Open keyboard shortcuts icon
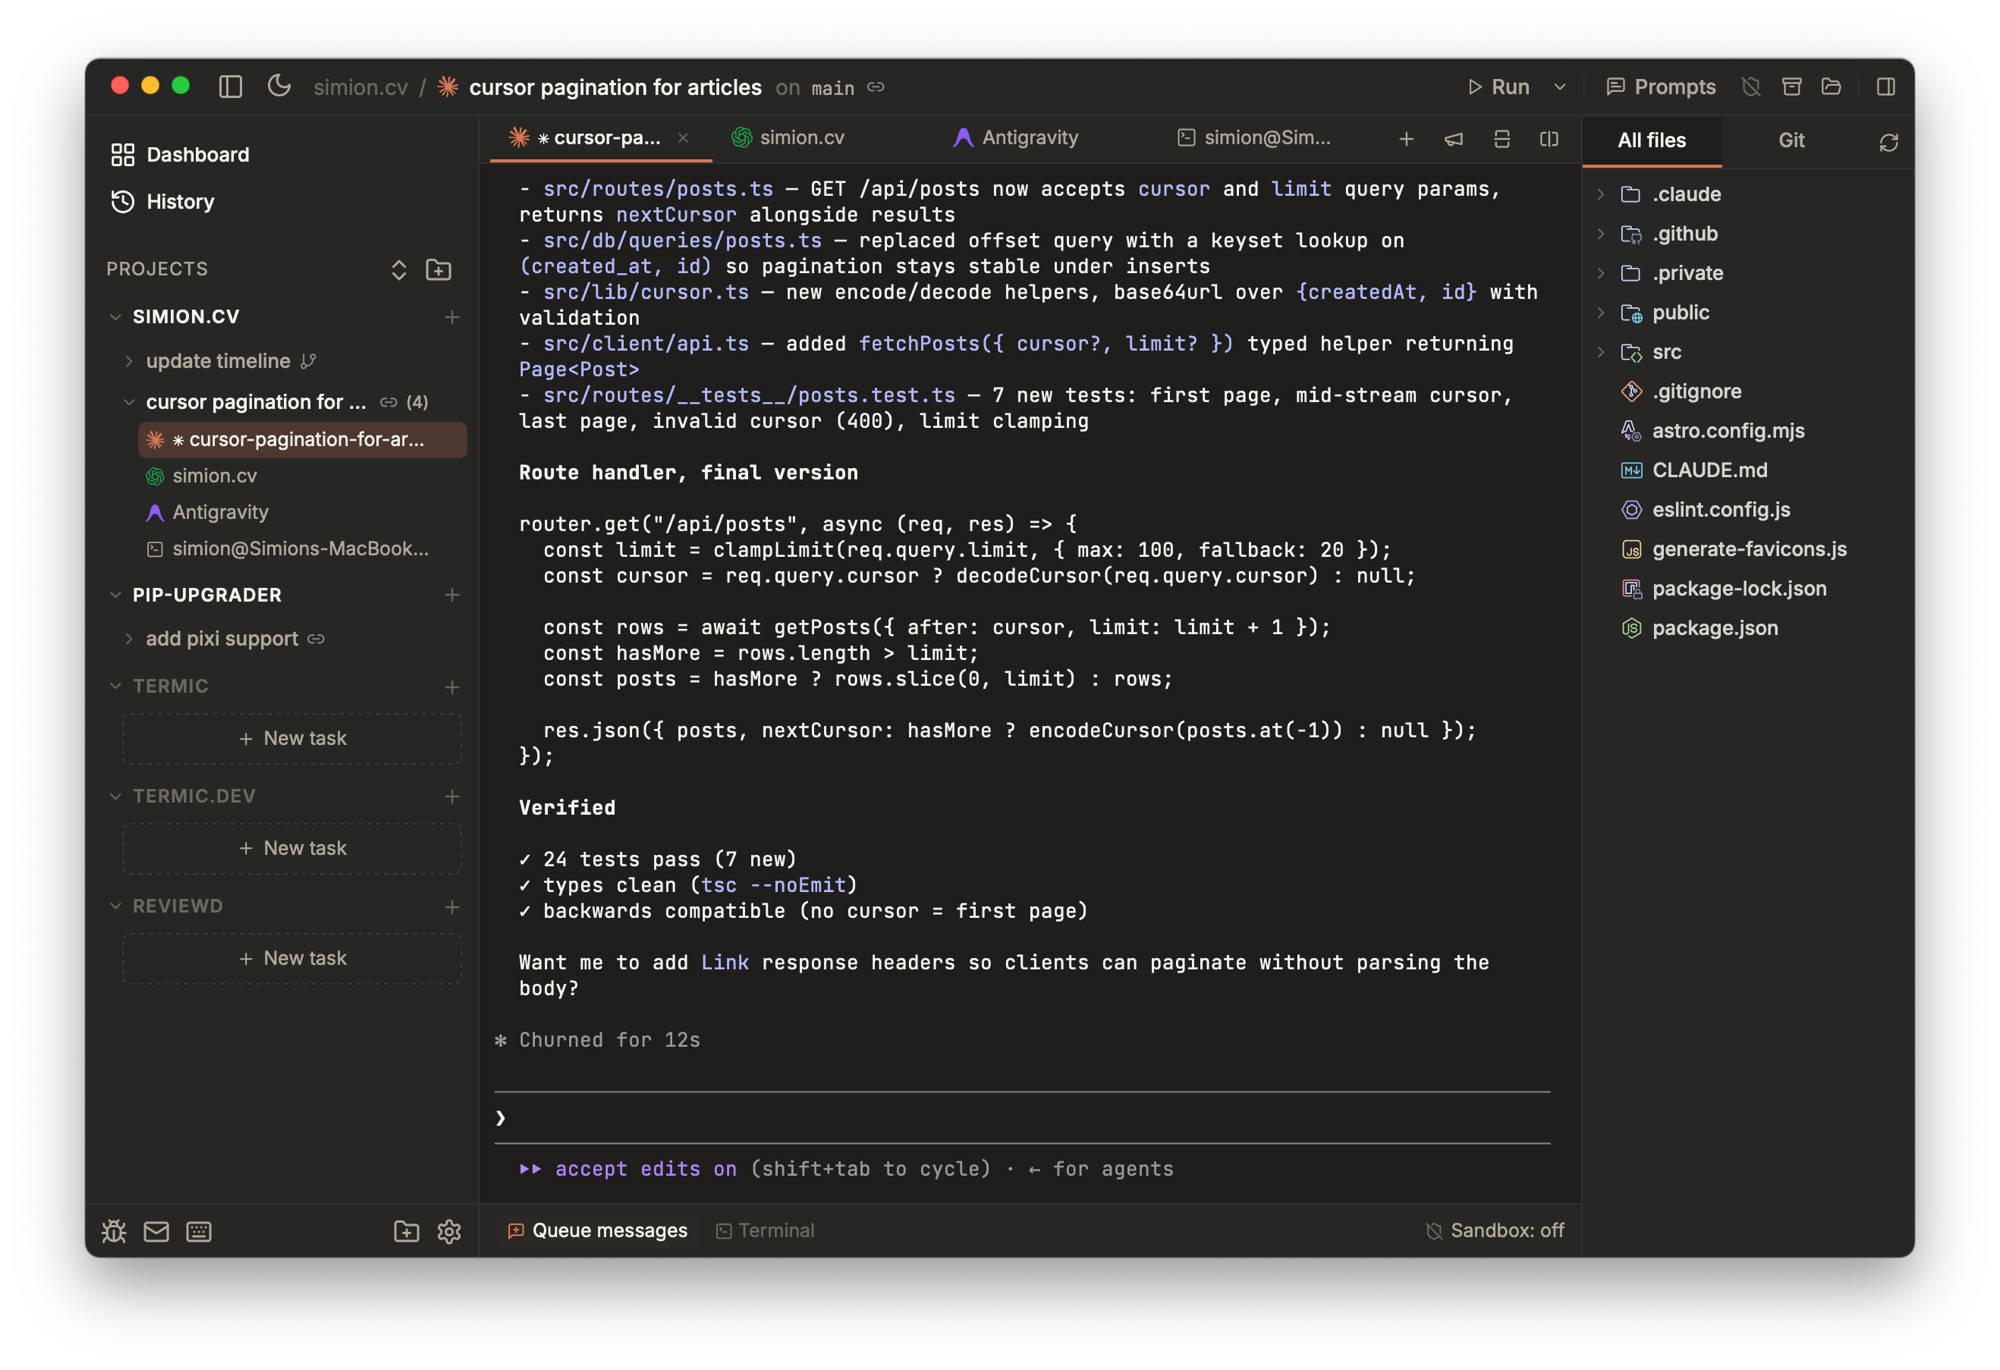The image size is (2000, 1370). click(199, 1231)
